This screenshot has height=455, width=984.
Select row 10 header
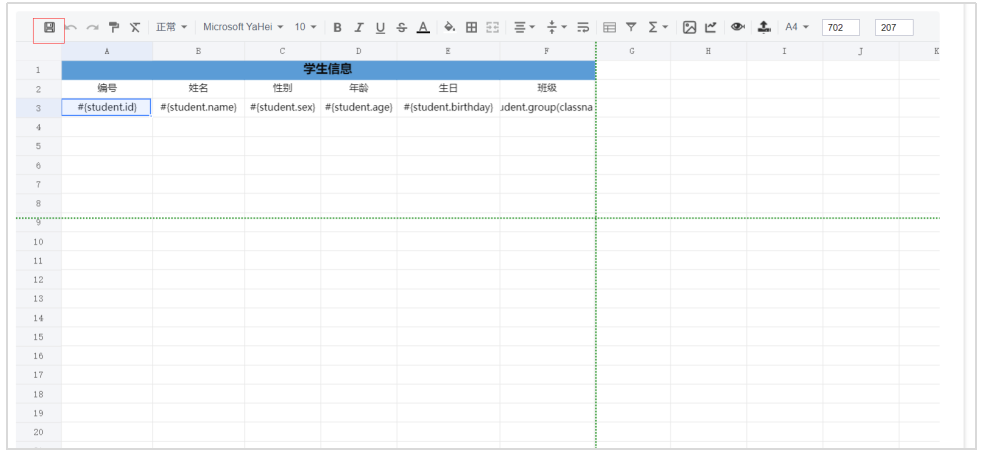(38, 242)
